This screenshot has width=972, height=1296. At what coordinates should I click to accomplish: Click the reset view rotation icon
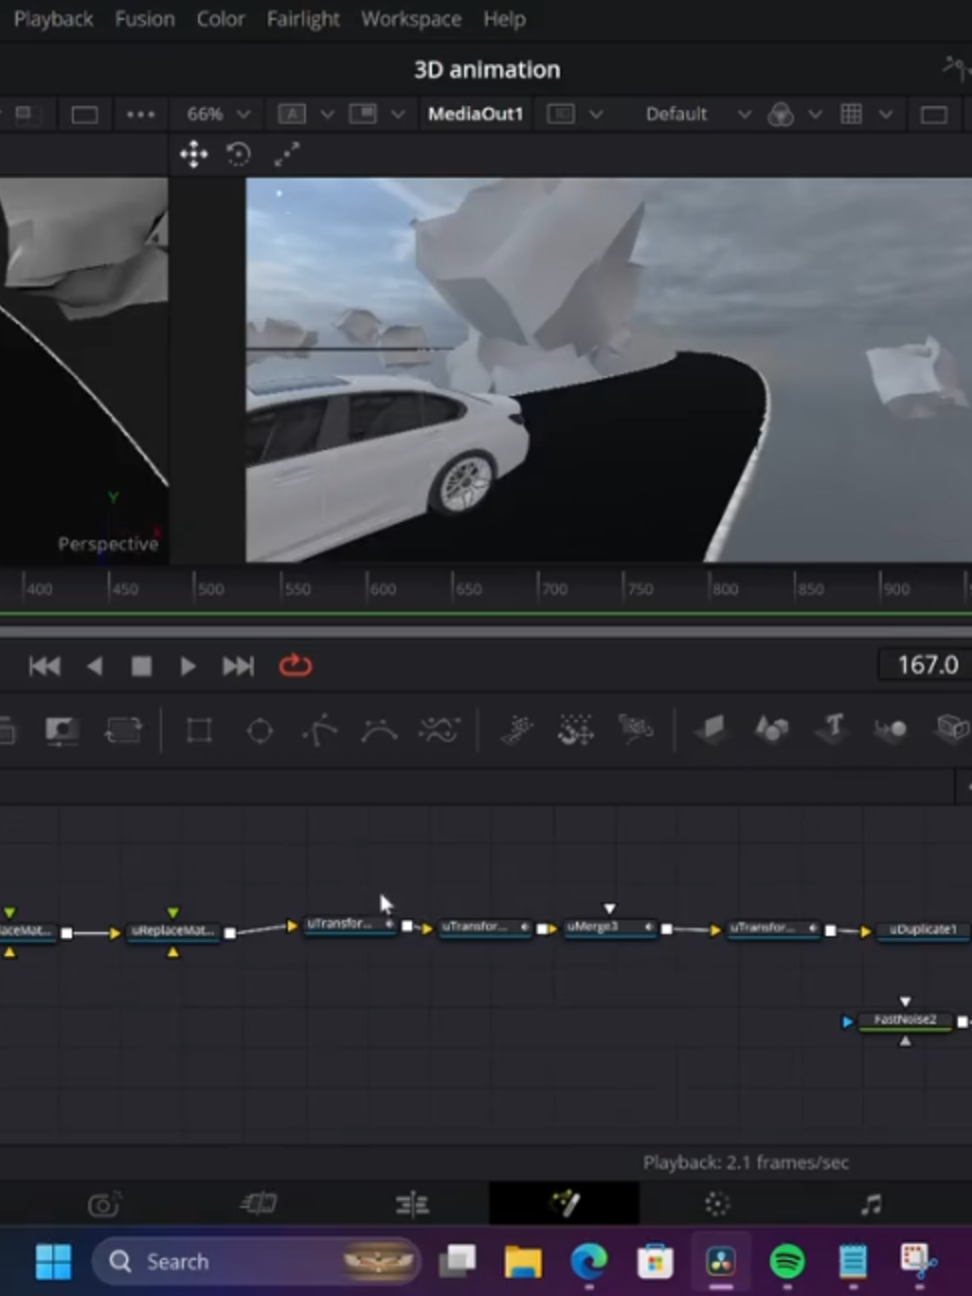point(238,154)
